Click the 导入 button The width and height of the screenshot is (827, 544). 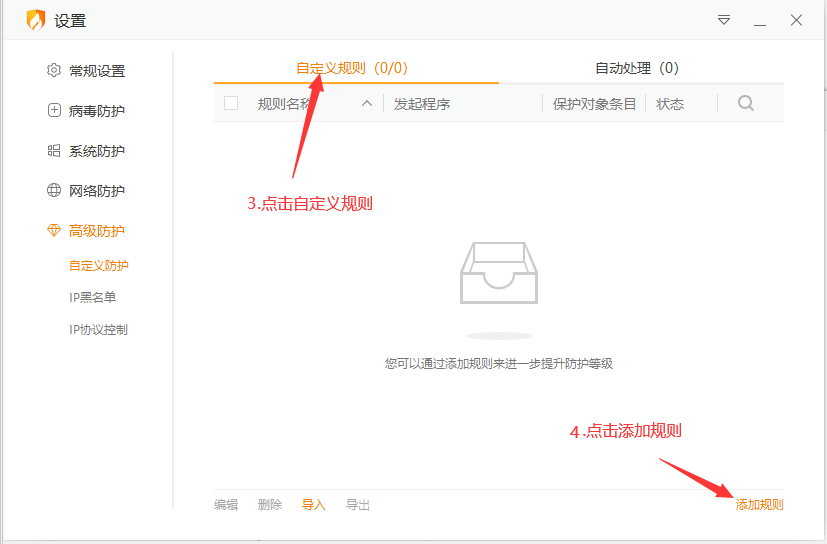(314, 505)
